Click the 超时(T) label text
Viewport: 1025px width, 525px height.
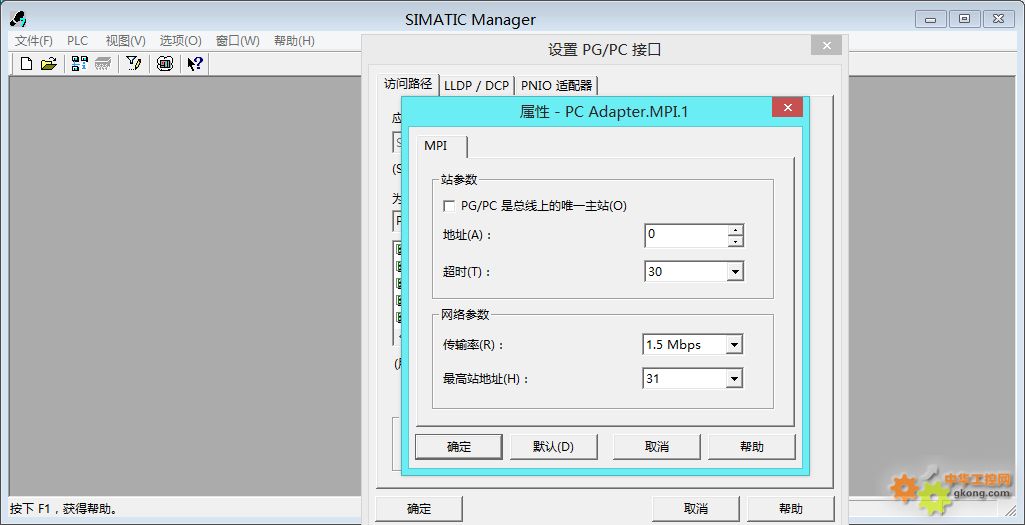[467, 272]
